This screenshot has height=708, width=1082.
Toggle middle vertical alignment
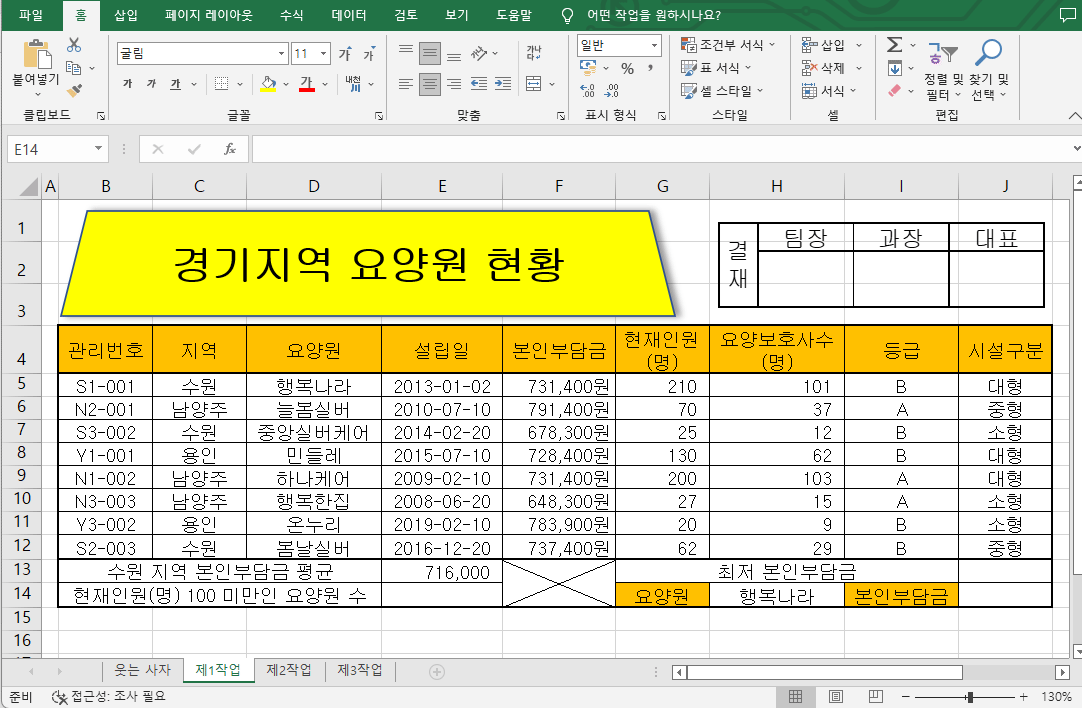(429, 52)
